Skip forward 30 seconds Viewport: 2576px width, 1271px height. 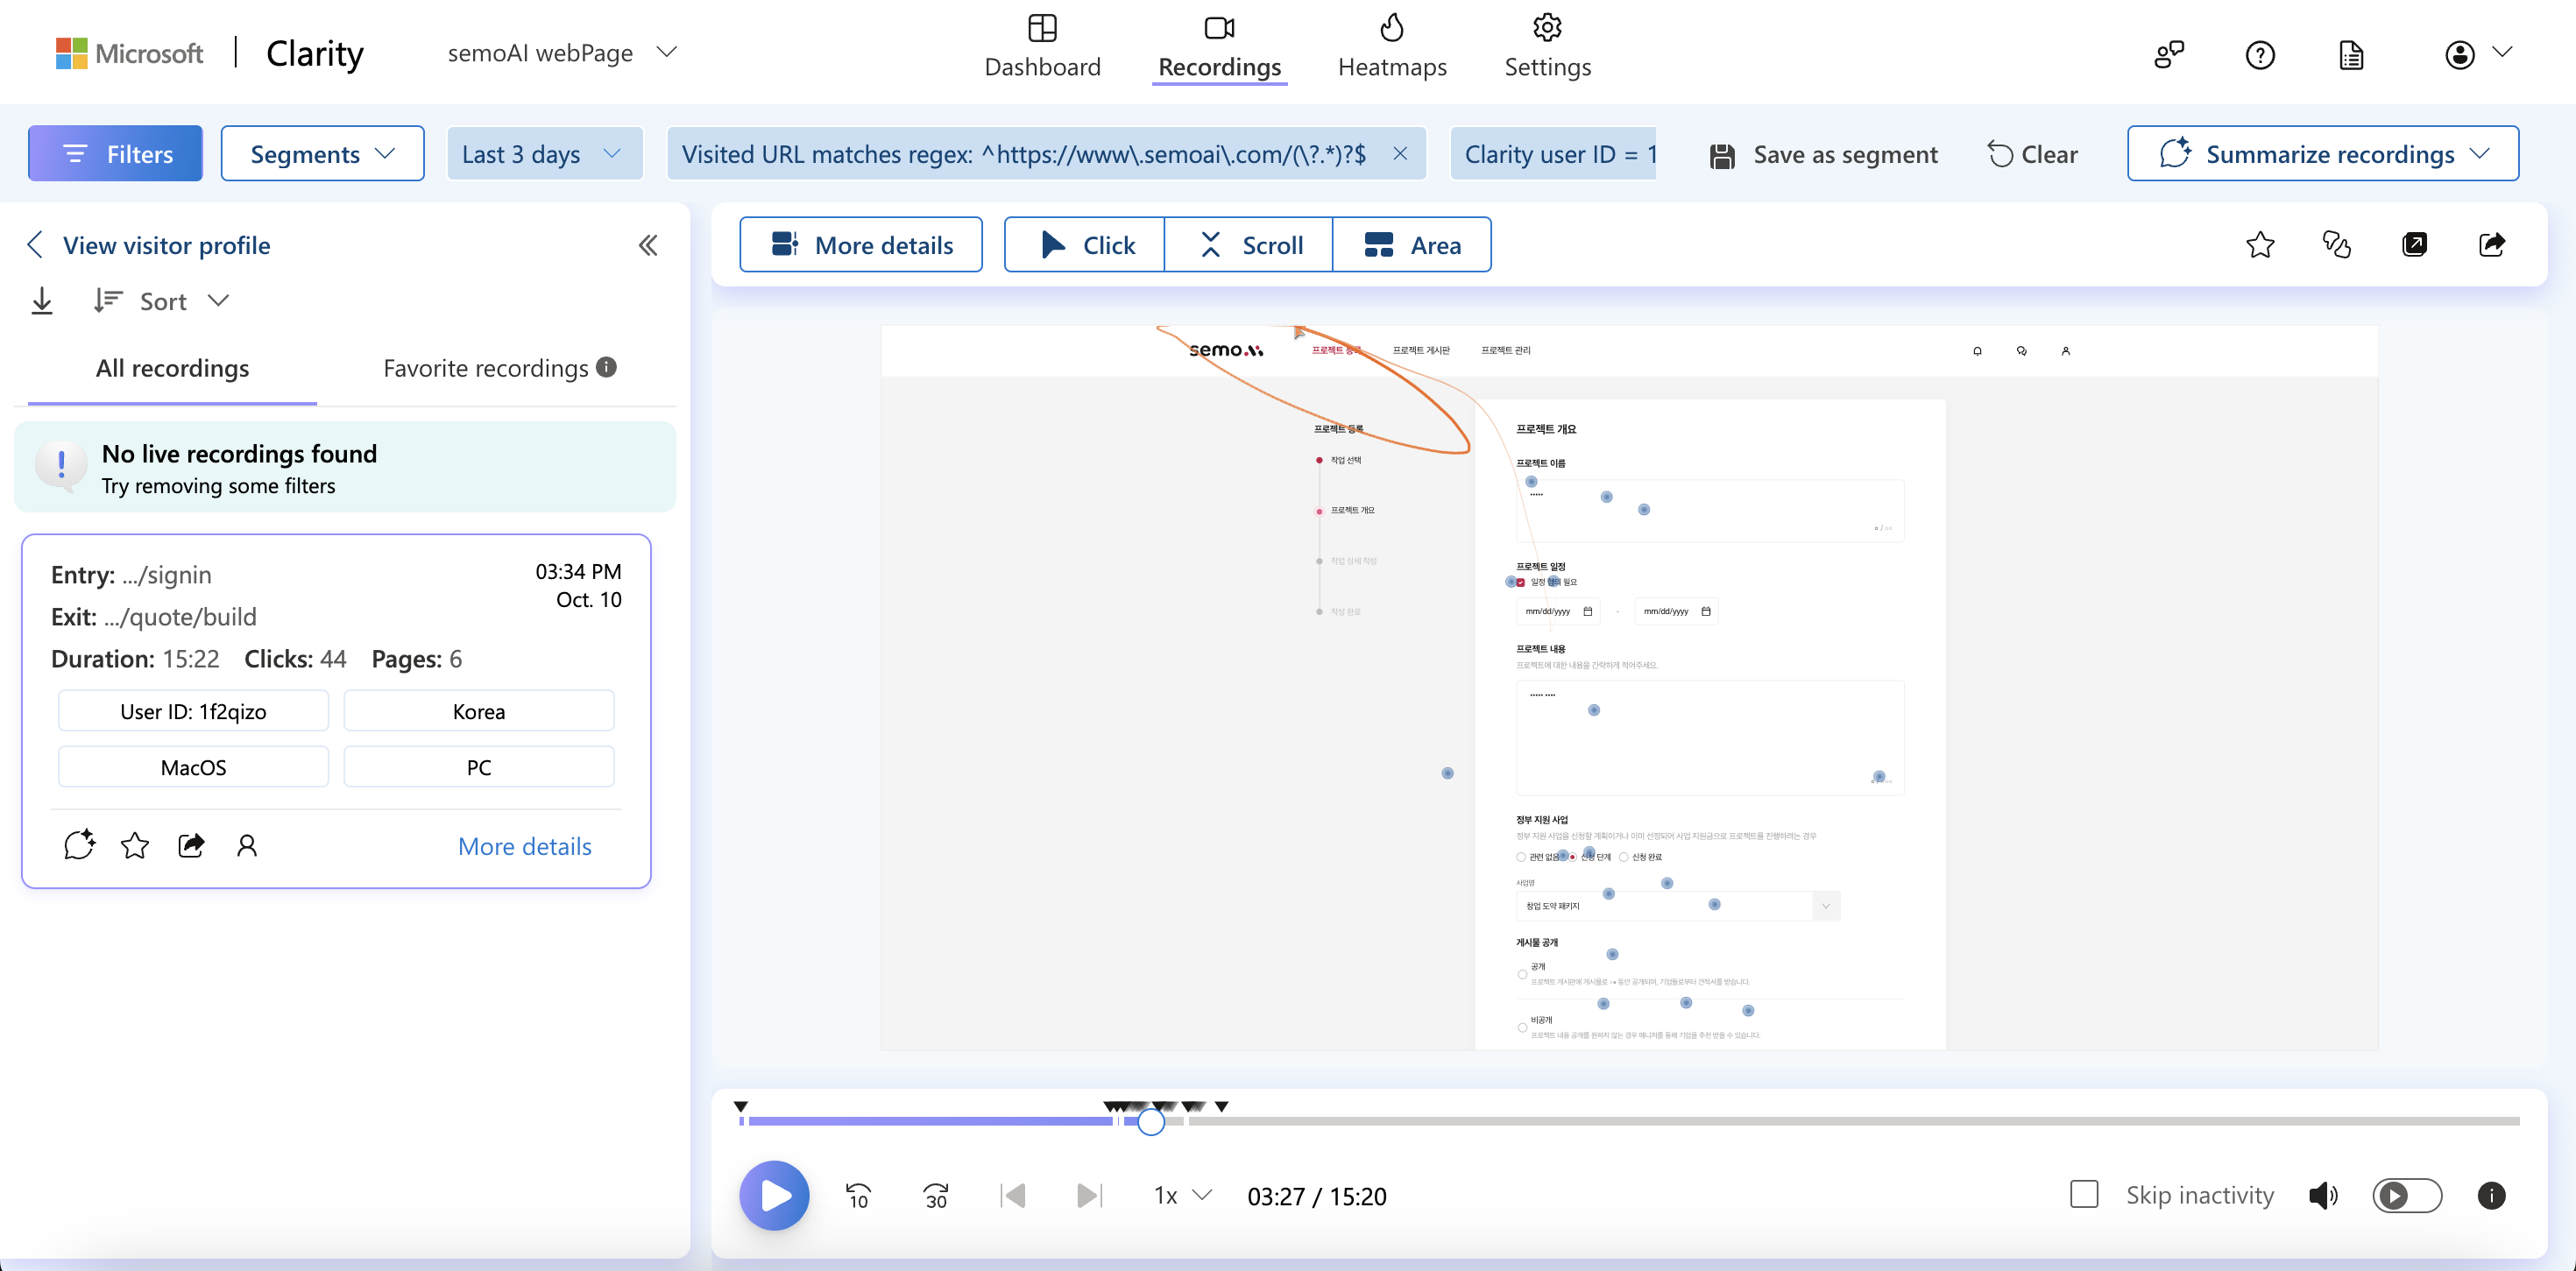pos(936,1196)
